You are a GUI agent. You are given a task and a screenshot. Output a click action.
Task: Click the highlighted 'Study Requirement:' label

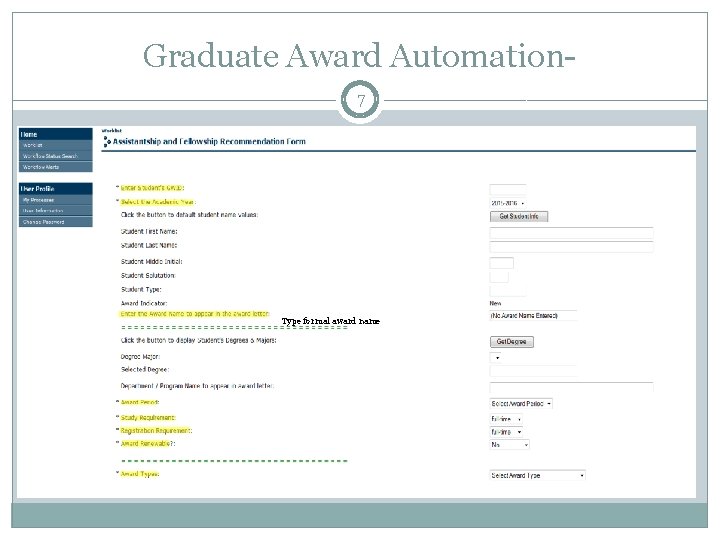coord(148,418)
